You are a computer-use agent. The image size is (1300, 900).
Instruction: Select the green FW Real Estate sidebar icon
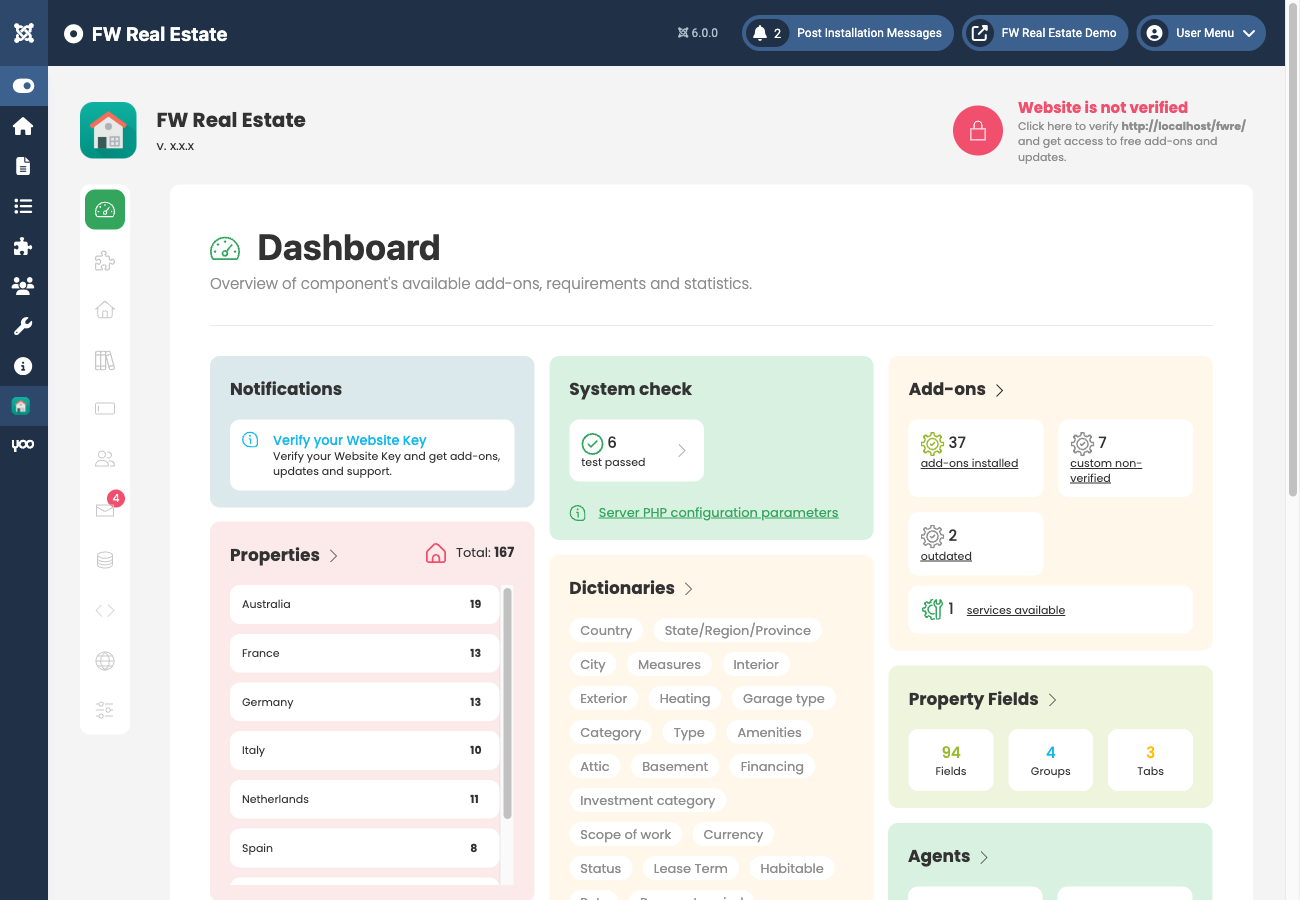coord(24,406)
